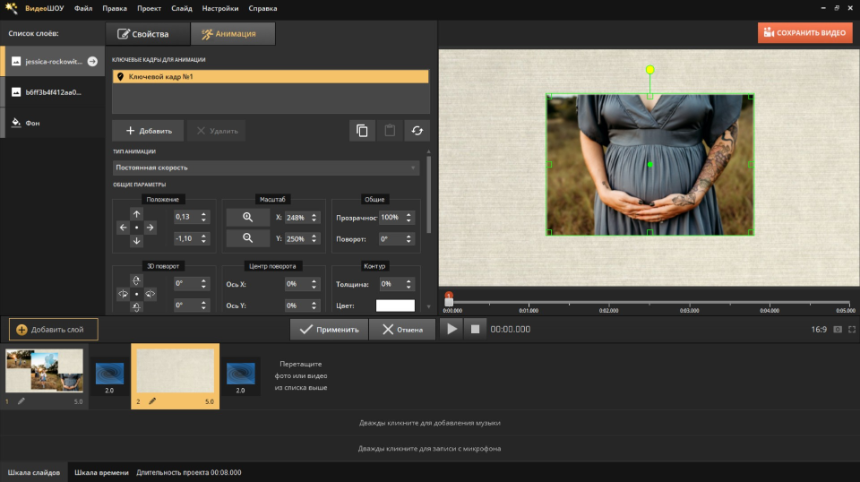Open the Файл menu
The width and height of the screenshot is (860, 482).
pos(83,8)
